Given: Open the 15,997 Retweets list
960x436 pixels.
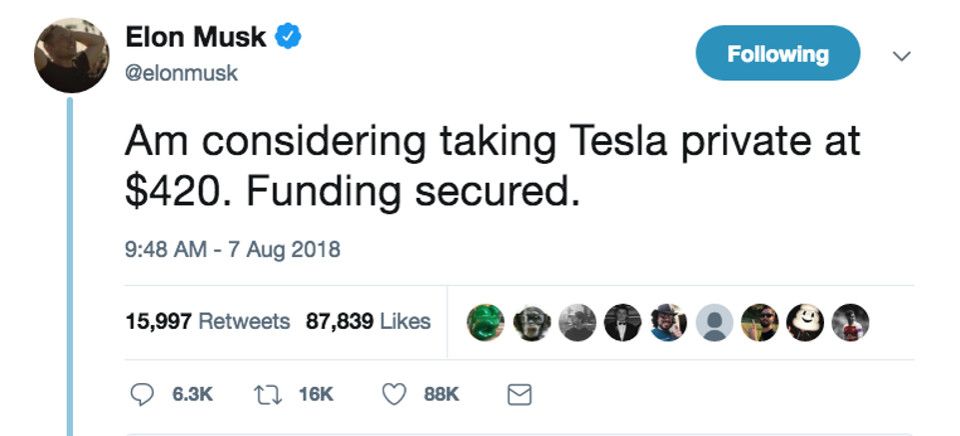Looking at the screenshot, I should 207,321.
